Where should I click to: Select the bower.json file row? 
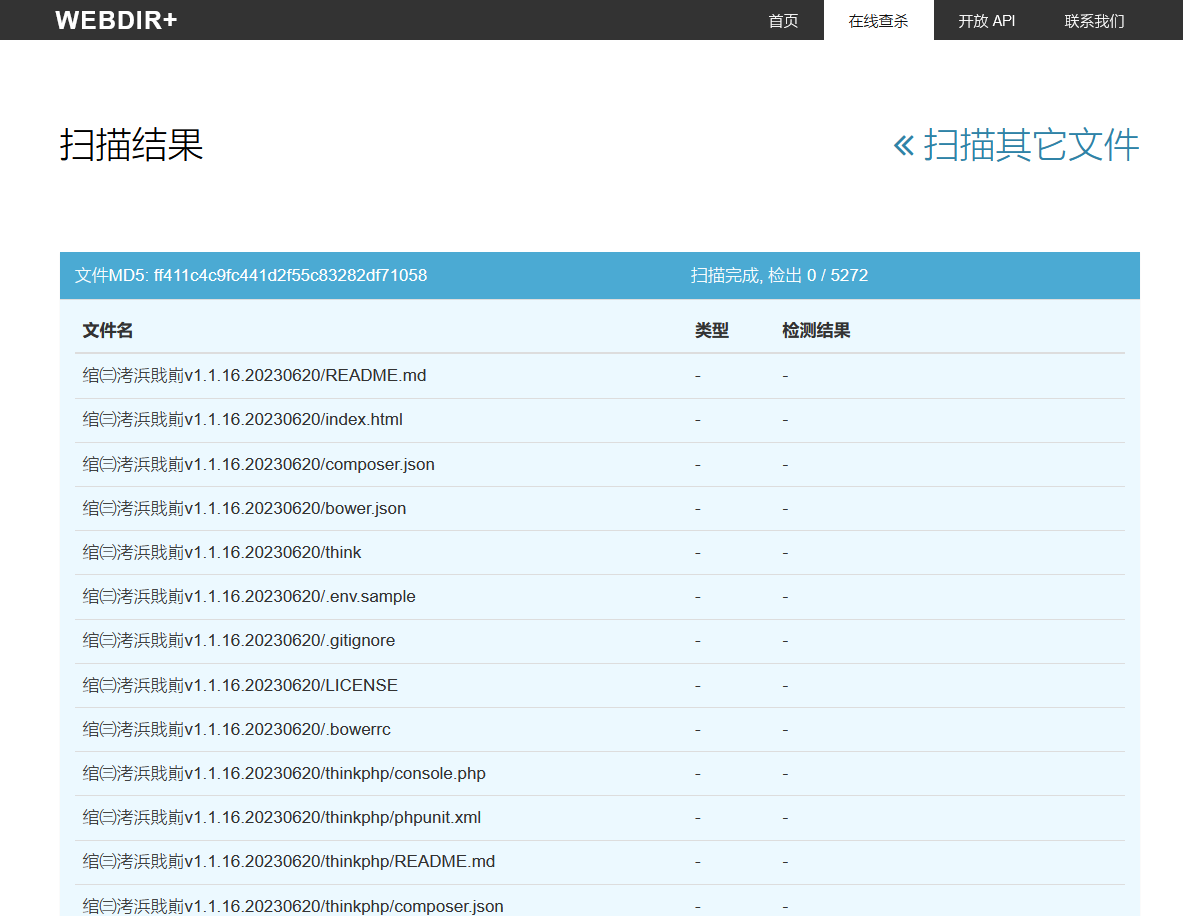click(x=244, y=508)
